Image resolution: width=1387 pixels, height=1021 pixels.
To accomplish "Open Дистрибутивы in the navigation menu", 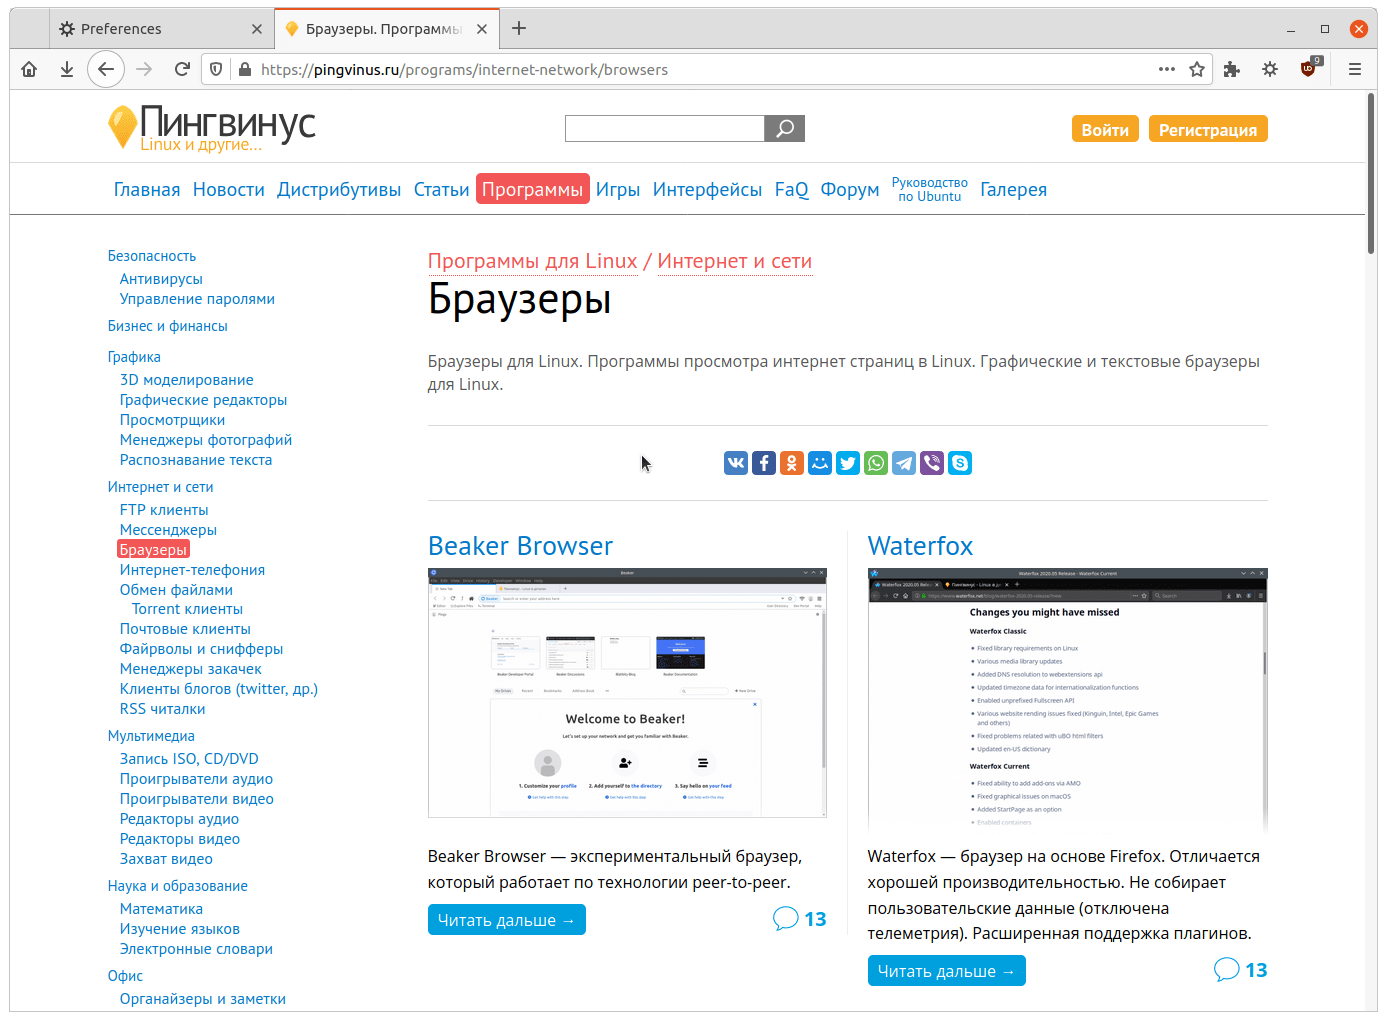I will coord(339,189).
